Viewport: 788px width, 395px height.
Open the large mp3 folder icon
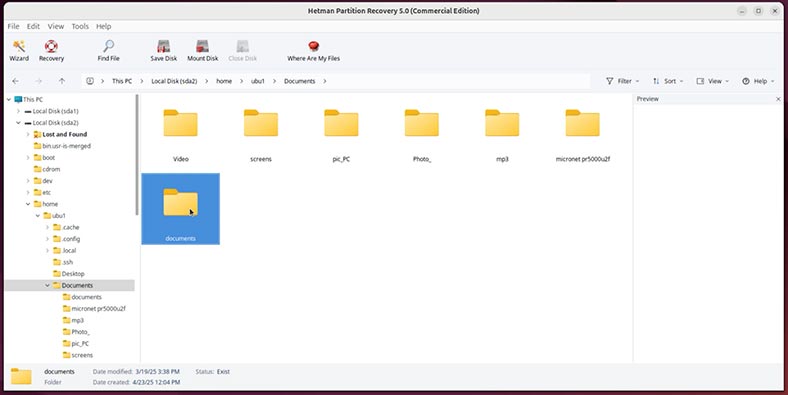point(502,123)
